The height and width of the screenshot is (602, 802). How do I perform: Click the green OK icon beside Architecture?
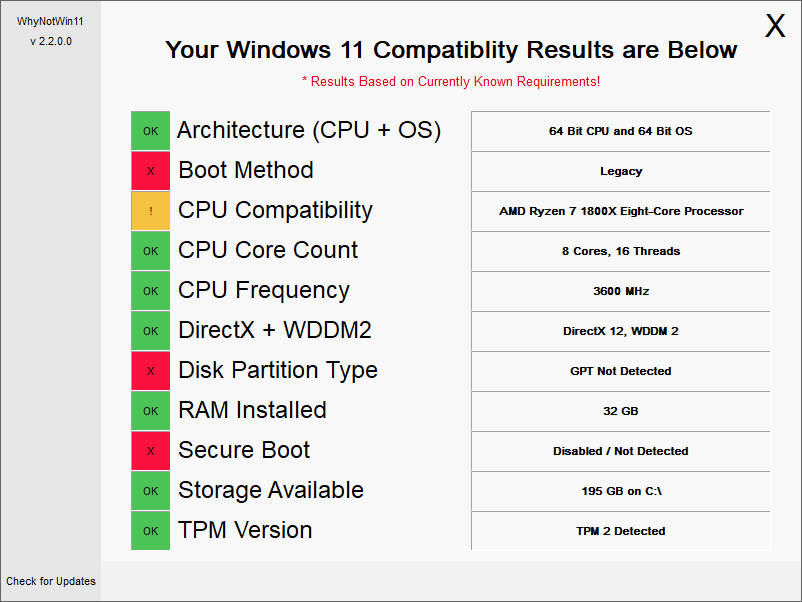(150, 131)
